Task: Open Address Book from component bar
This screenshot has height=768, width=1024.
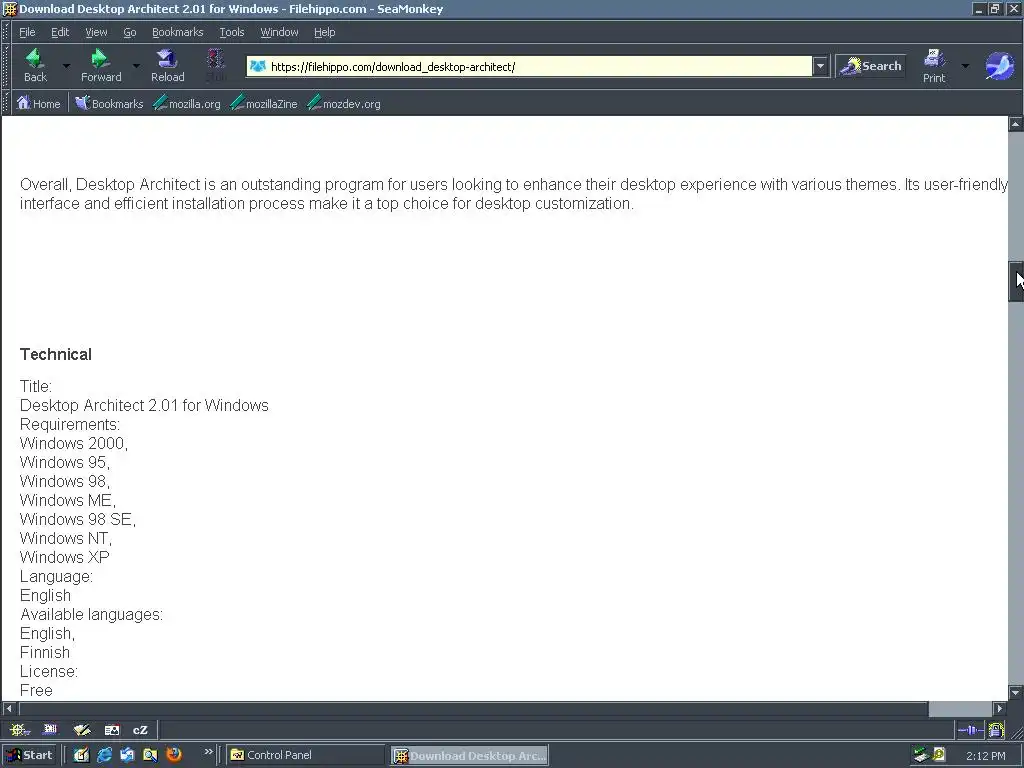Action: pos(112,729)
